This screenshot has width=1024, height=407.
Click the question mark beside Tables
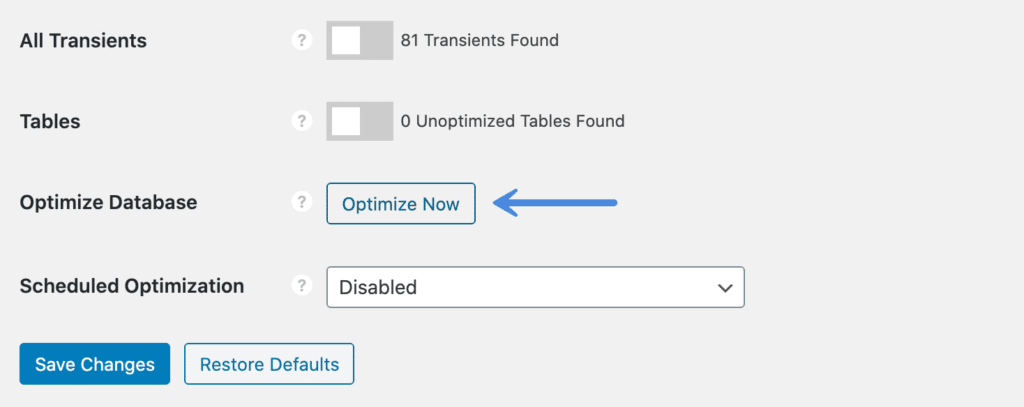[x=301, y=121]
